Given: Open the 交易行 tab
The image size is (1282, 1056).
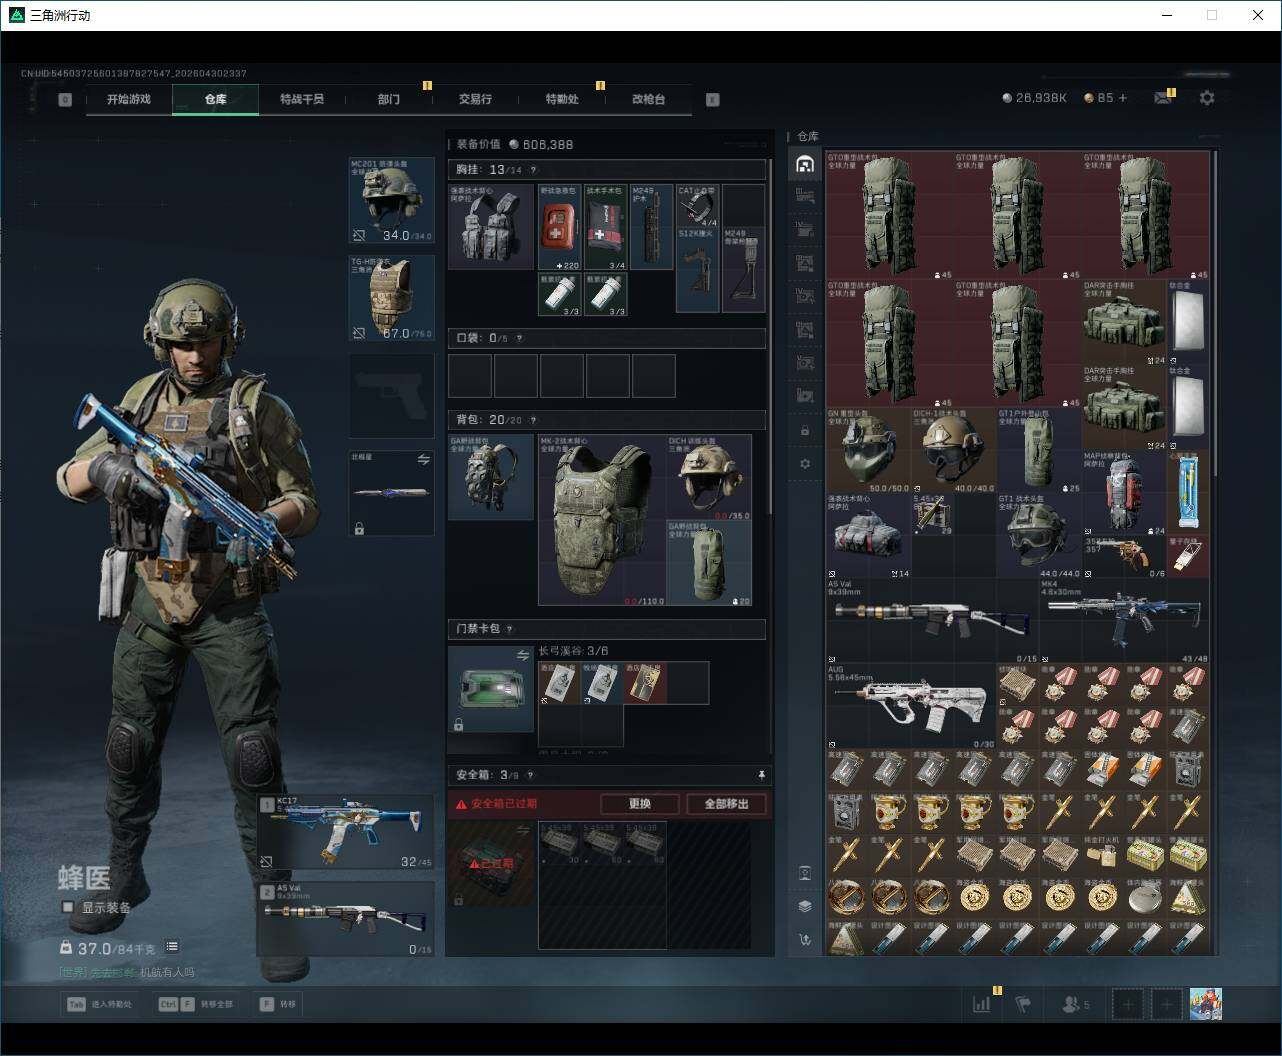Looking at the screenshot, I should coord(475,99).
